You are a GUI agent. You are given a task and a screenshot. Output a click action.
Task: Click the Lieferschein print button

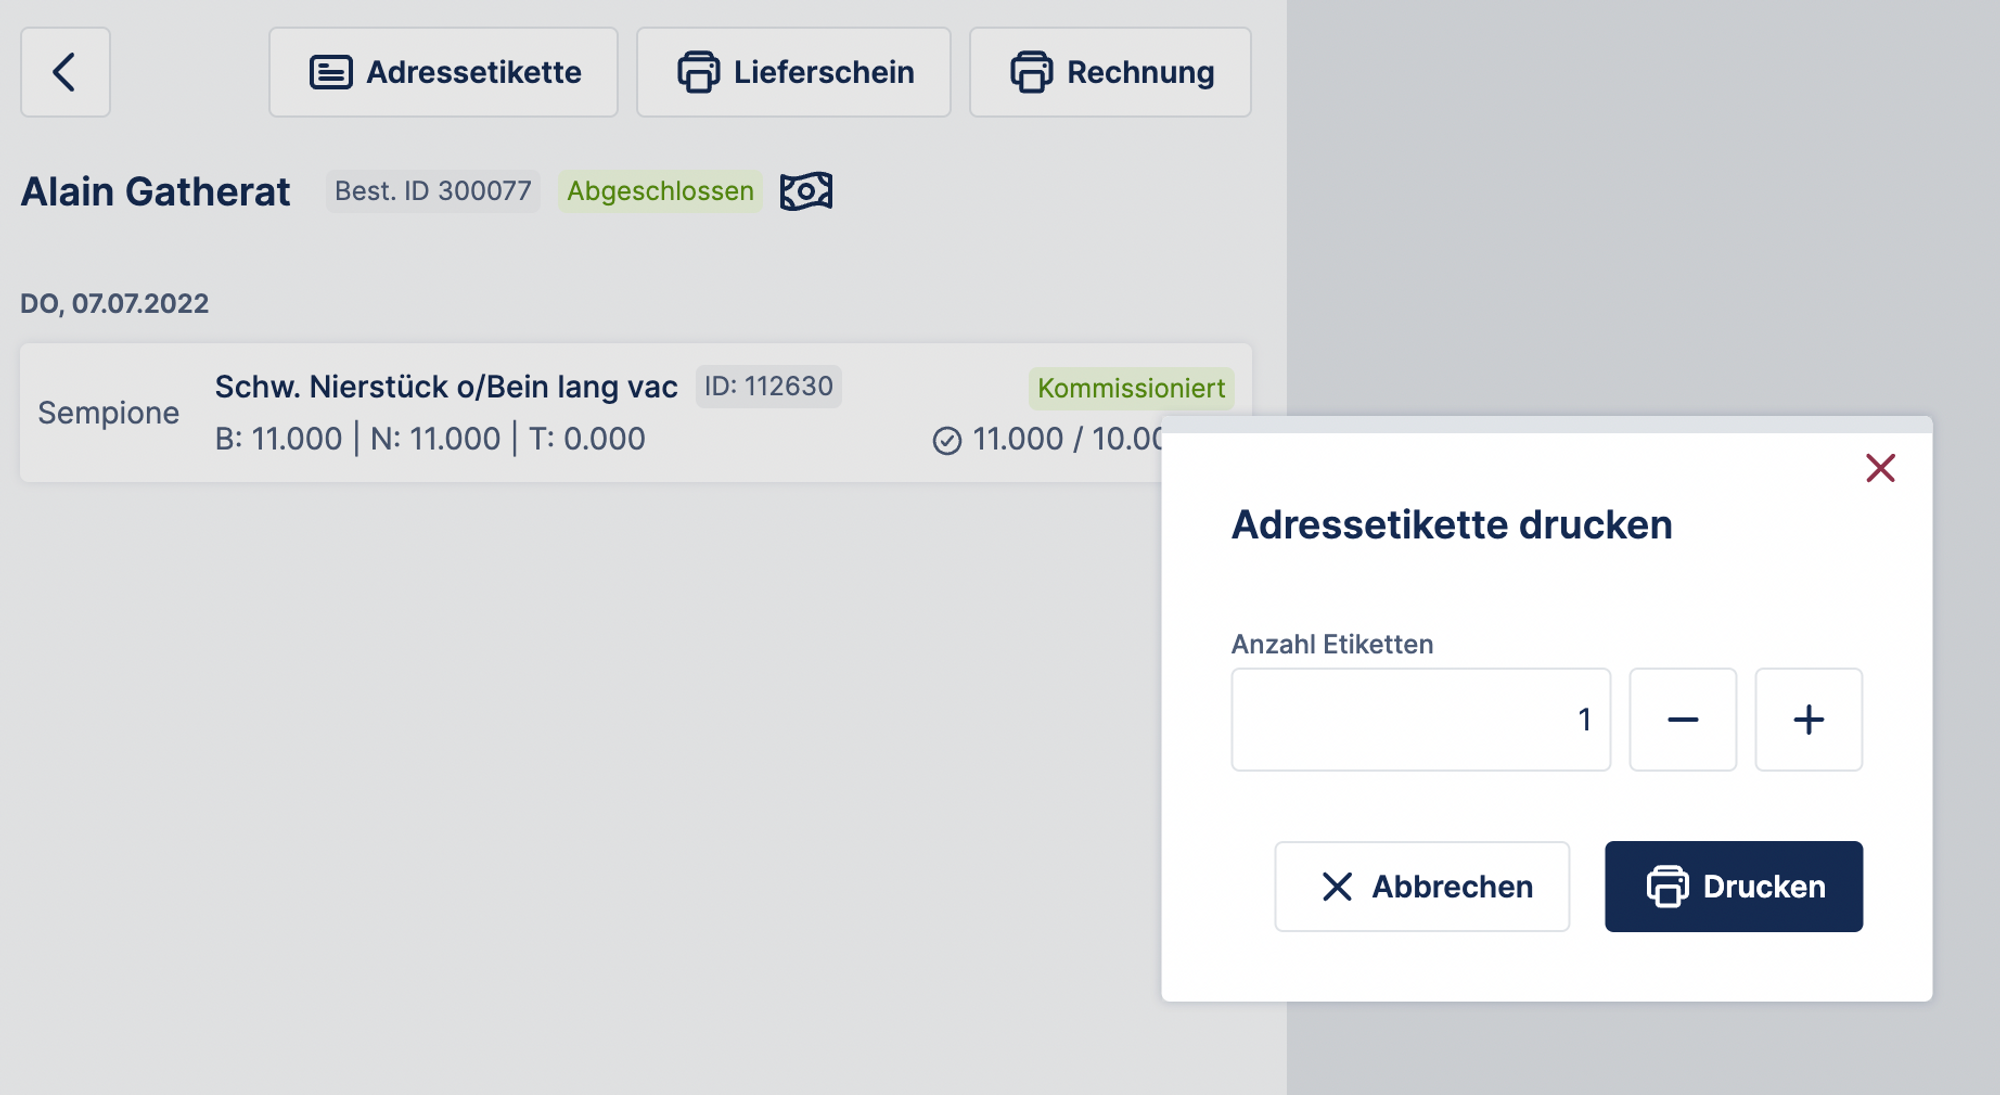[x=793, y=72]
